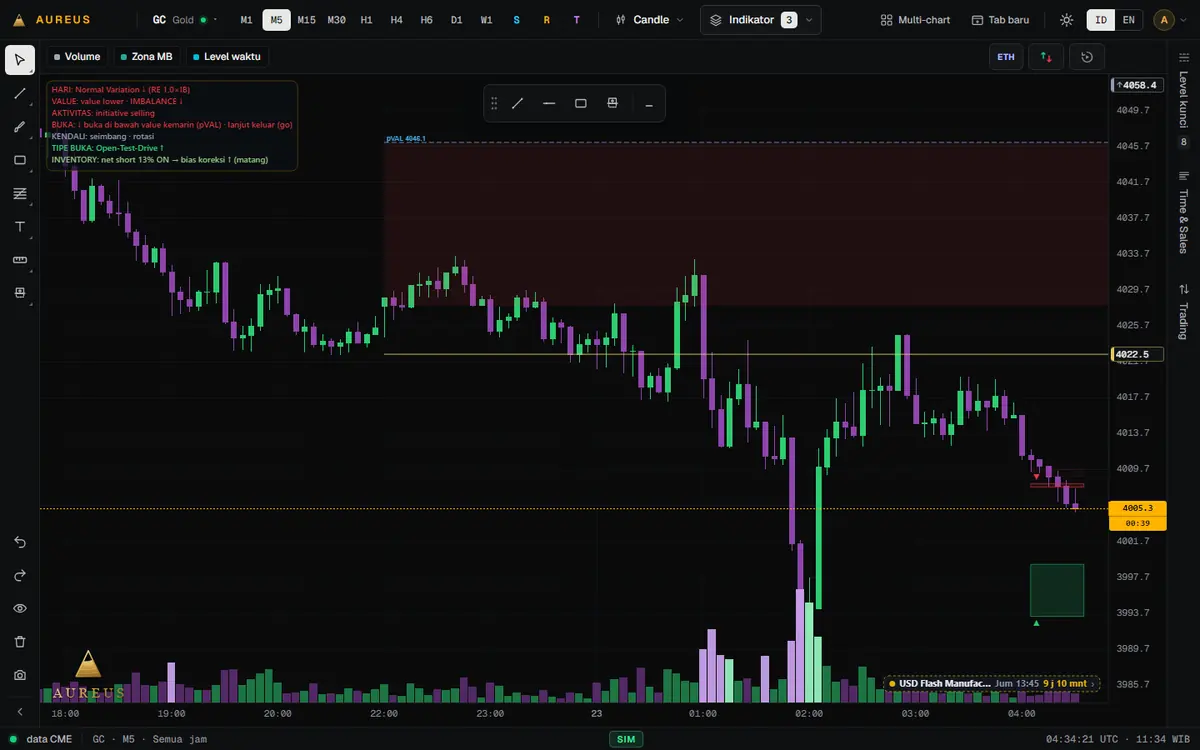This screenshot has width=1200, height=750.
Task: Switch language to EN
Action: click(x=1129, y=20)
